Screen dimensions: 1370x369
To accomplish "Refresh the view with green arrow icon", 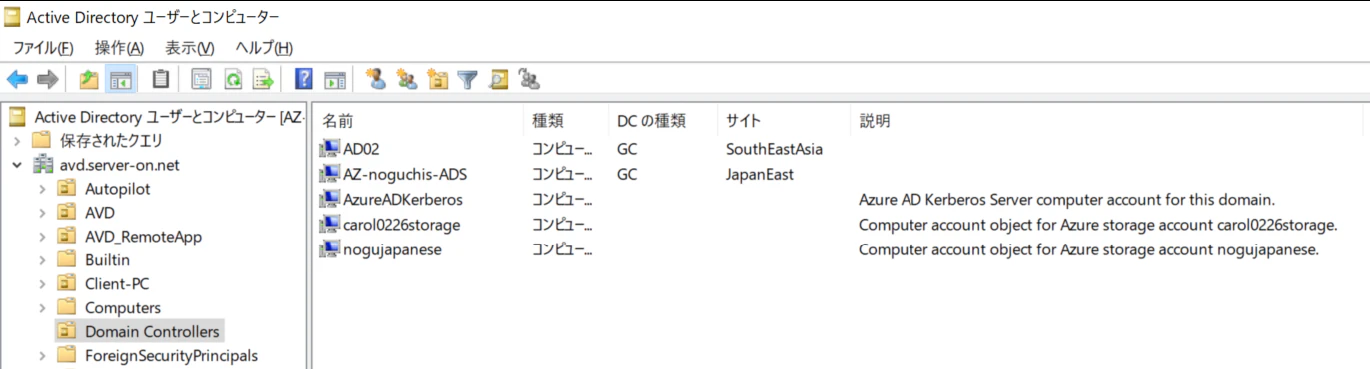I will pyautogui.click(x=232, y=79).
